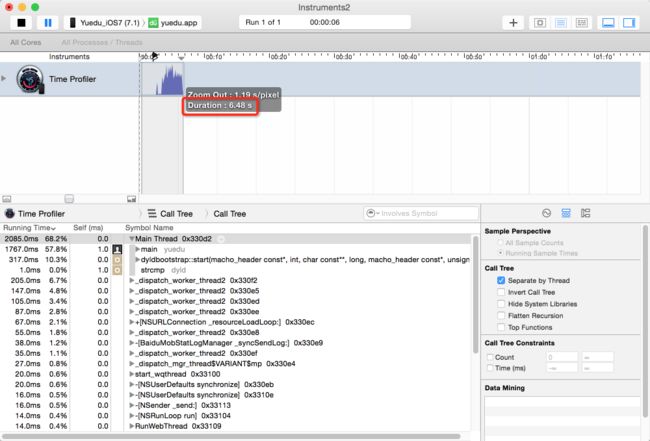Click the inspector panel vertical scrollbar
The image size is (650, 441).
(x=645, y=321)
